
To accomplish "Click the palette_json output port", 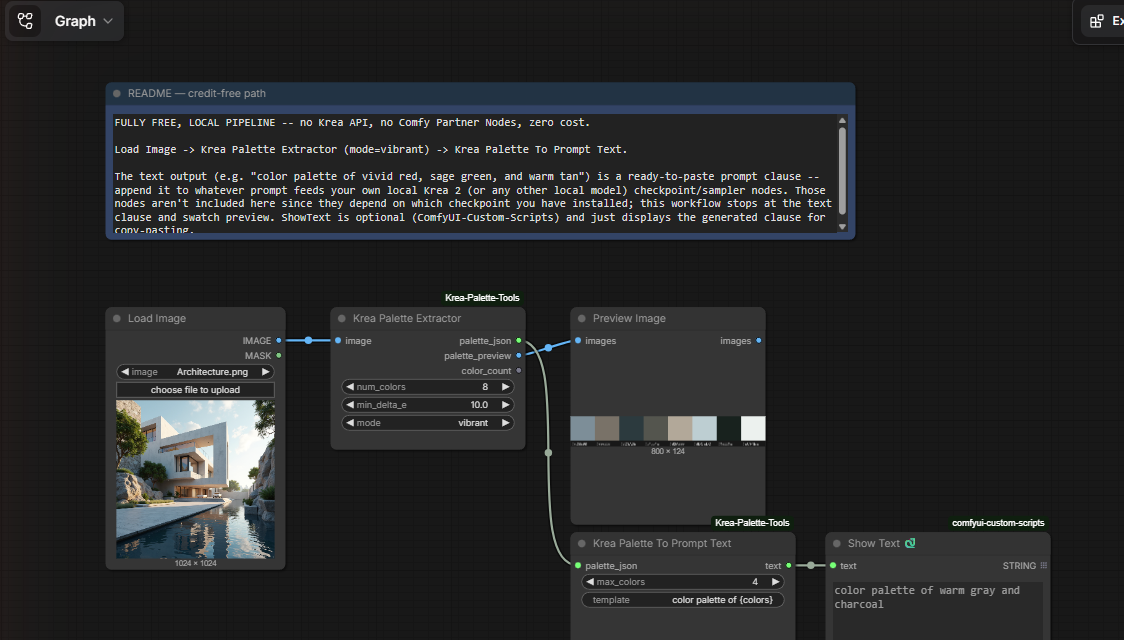I will pos(519,340).
